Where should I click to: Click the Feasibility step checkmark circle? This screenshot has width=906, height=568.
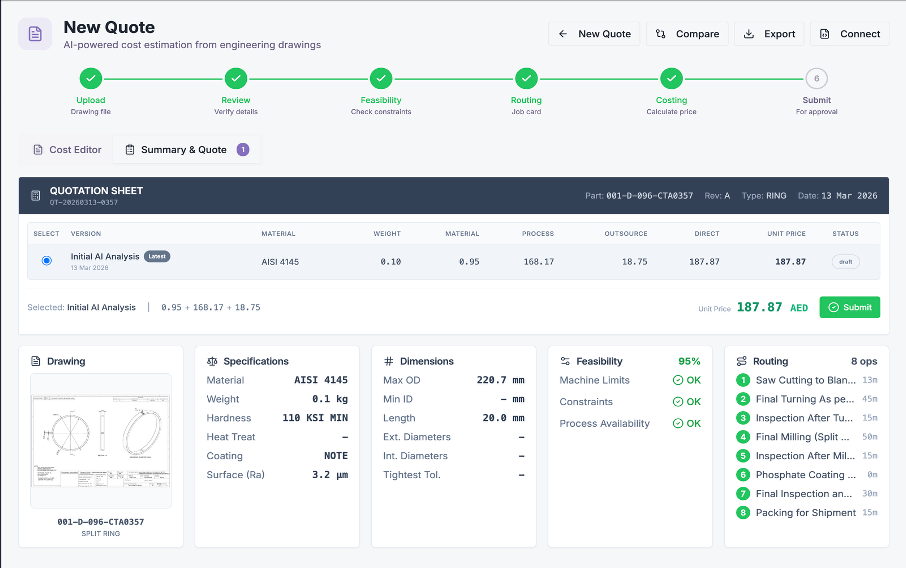click(381, 79)
